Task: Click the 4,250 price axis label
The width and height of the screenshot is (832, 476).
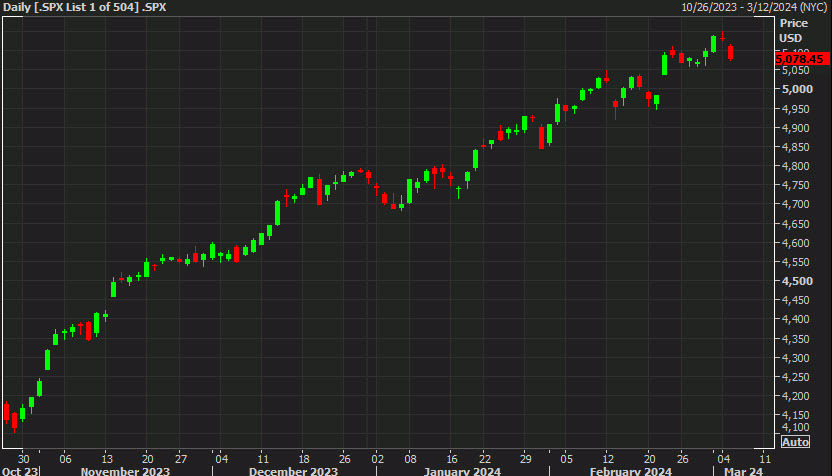Action: tap(795, 377)
